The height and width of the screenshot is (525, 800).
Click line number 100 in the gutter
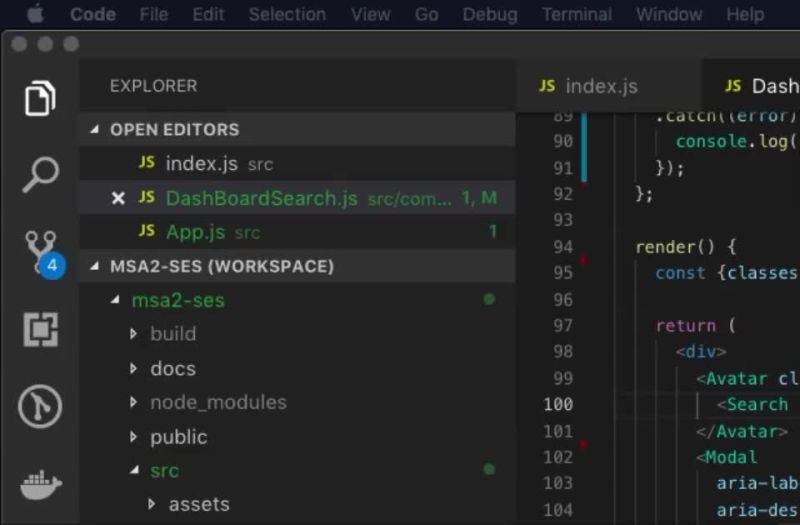[558, 404]
